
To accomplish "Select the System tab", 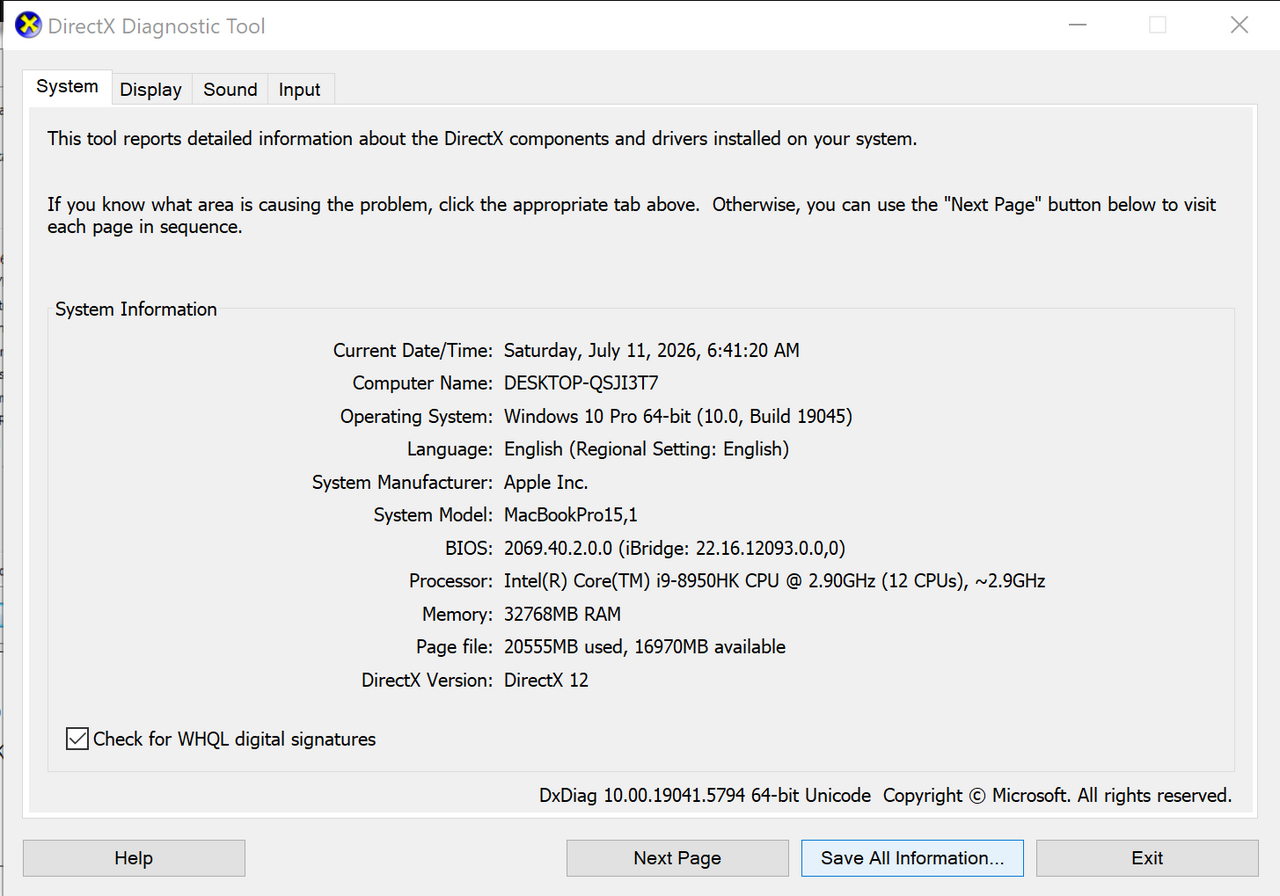I will (x=67, y=86).
